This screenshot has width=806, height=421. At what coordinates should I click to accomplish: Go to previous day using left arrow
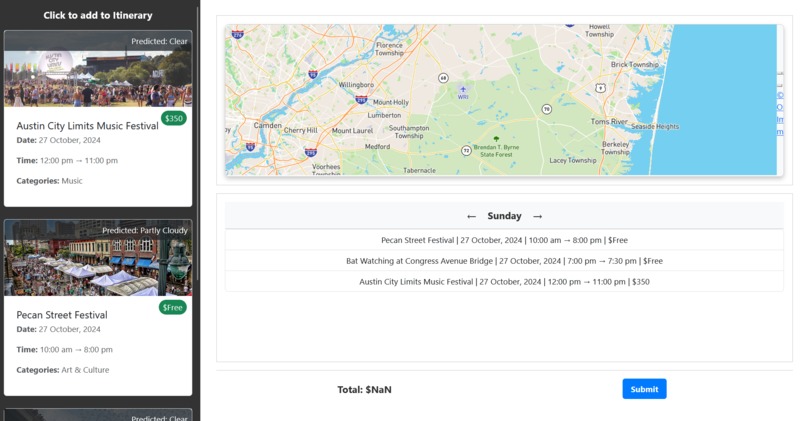coord(471,216)
